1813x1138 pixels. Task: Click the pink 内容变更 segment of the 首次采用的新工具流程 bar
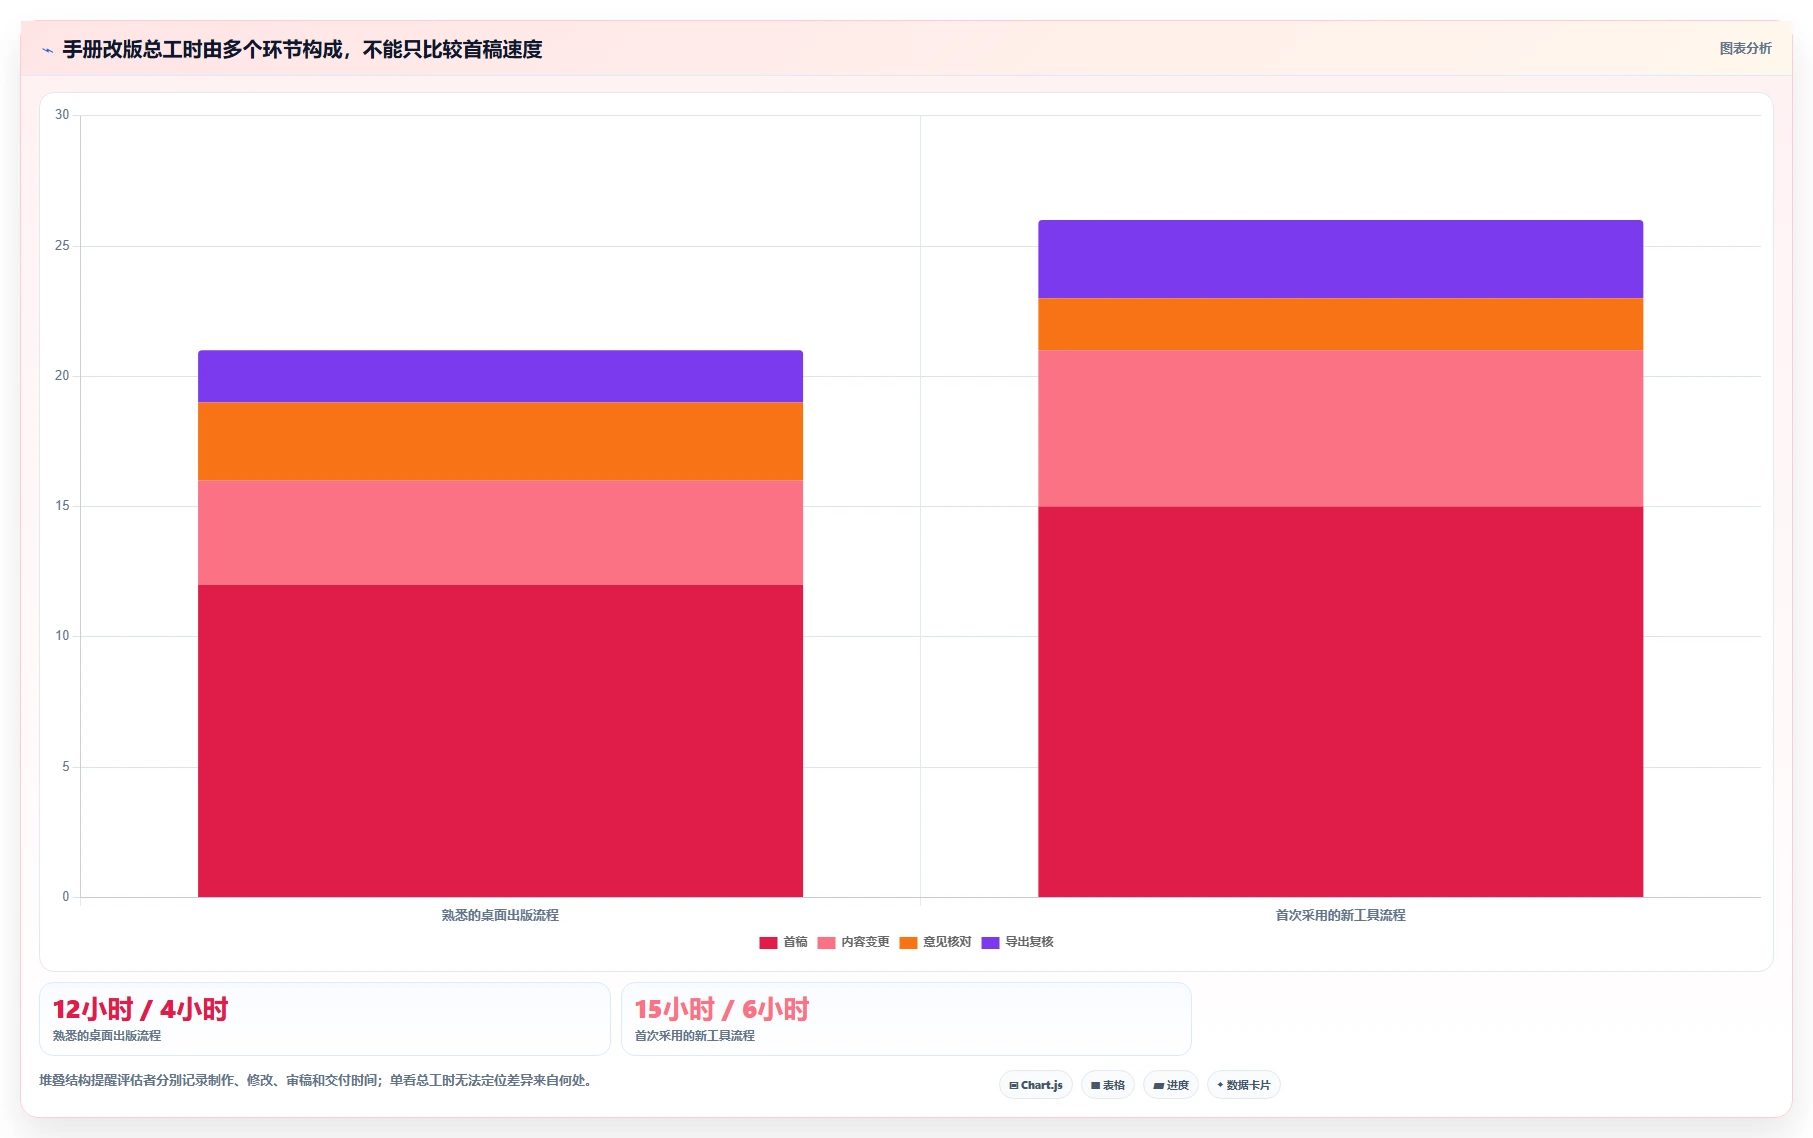(1340, 428)
